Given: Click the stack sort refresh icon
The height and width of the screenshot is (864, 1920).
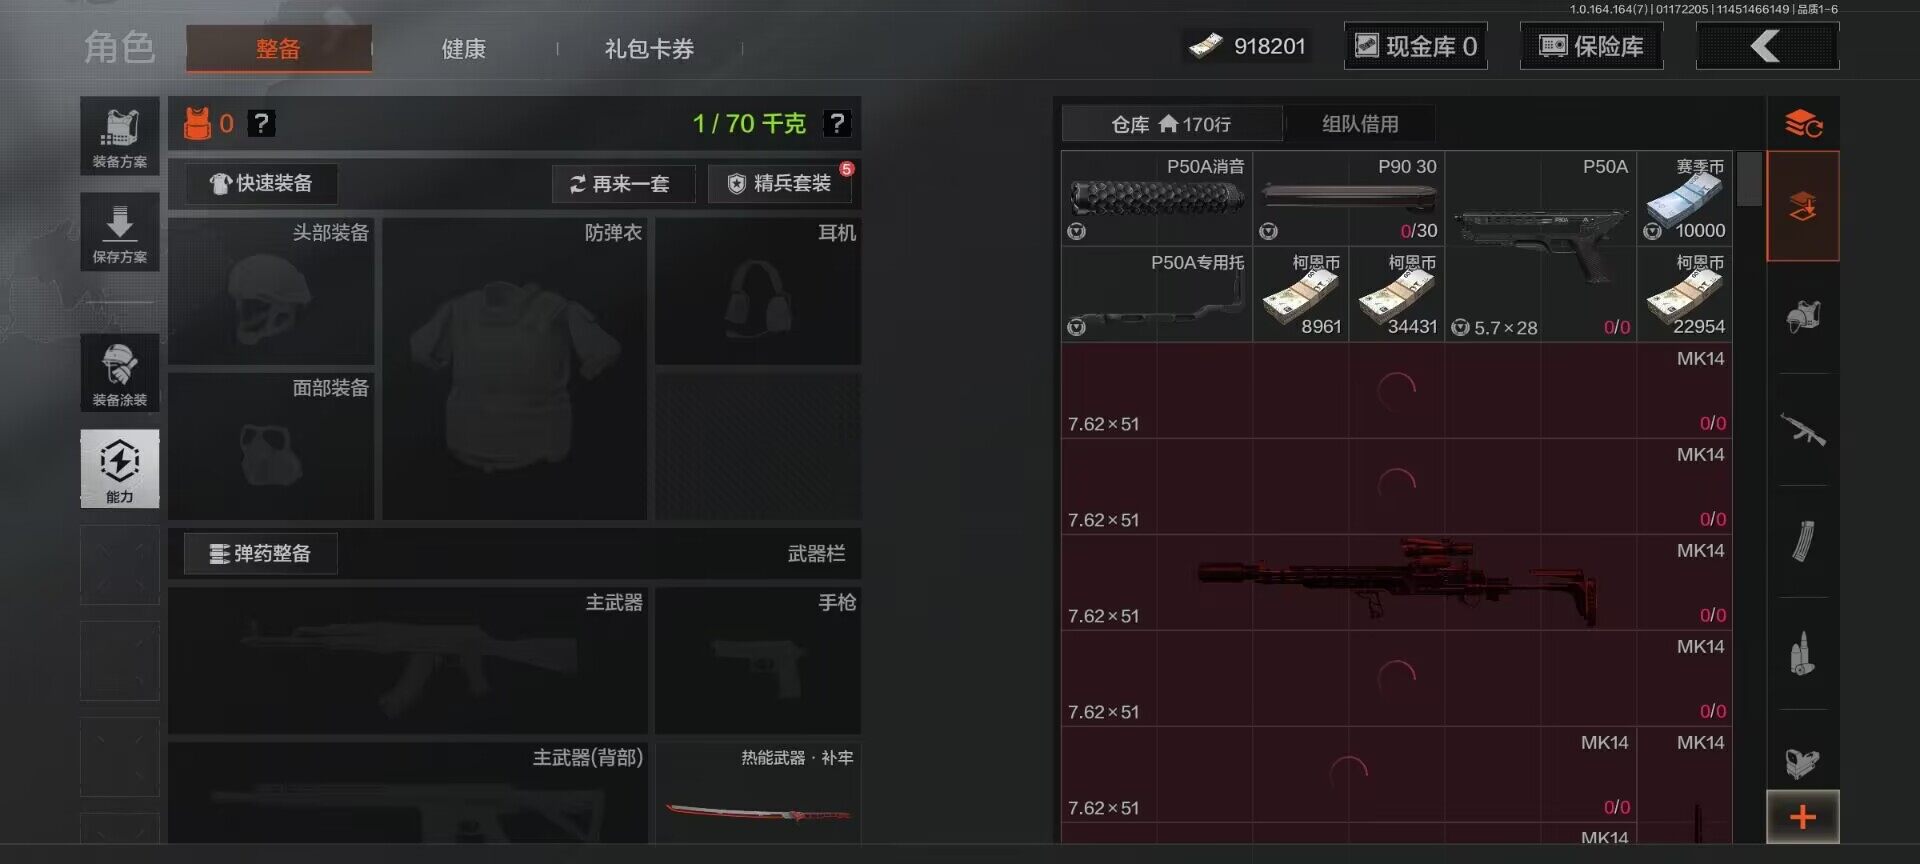Looking at the screenshot, I should 1803,124.
